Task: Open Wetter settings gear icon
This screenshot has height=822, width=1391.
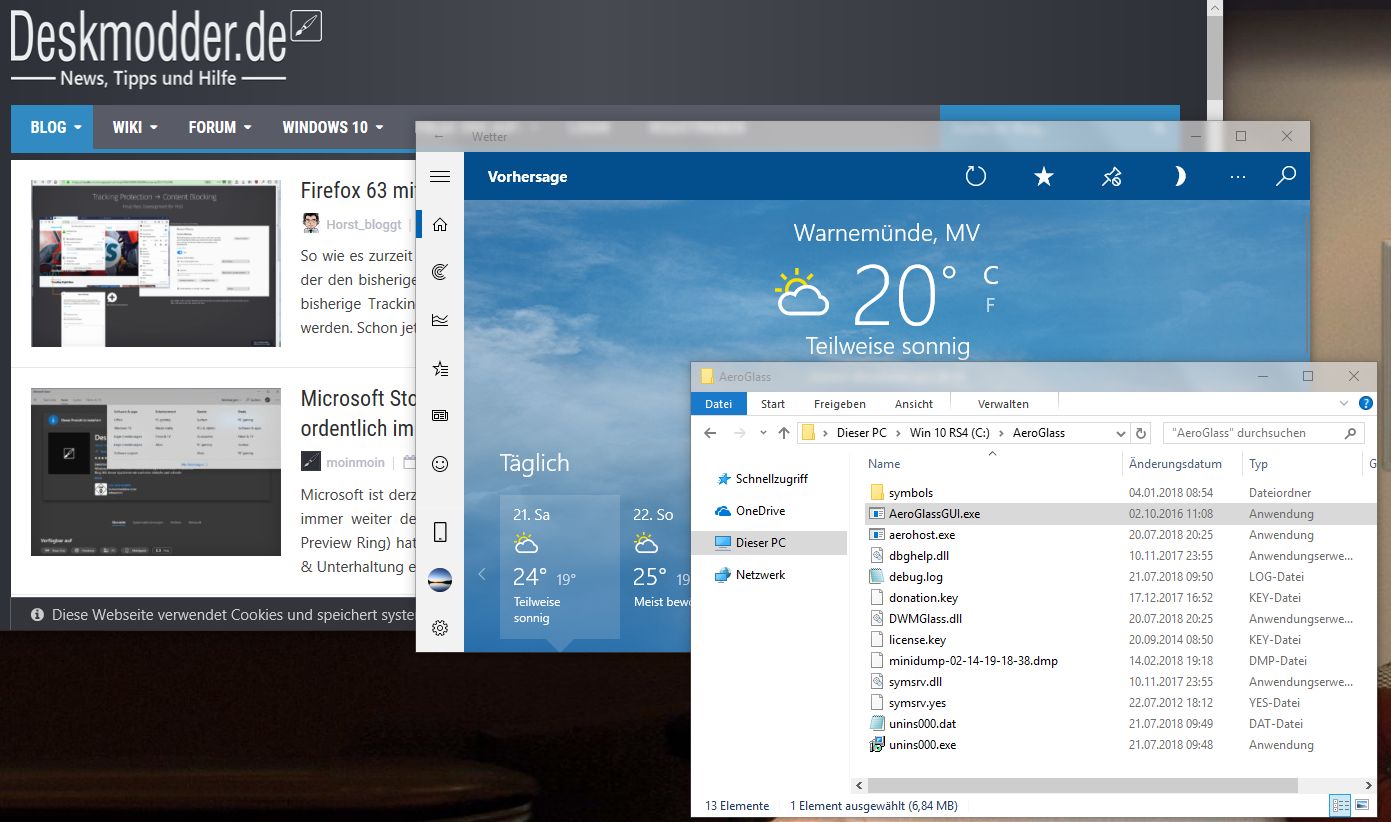Action: (x=440, y=628)
